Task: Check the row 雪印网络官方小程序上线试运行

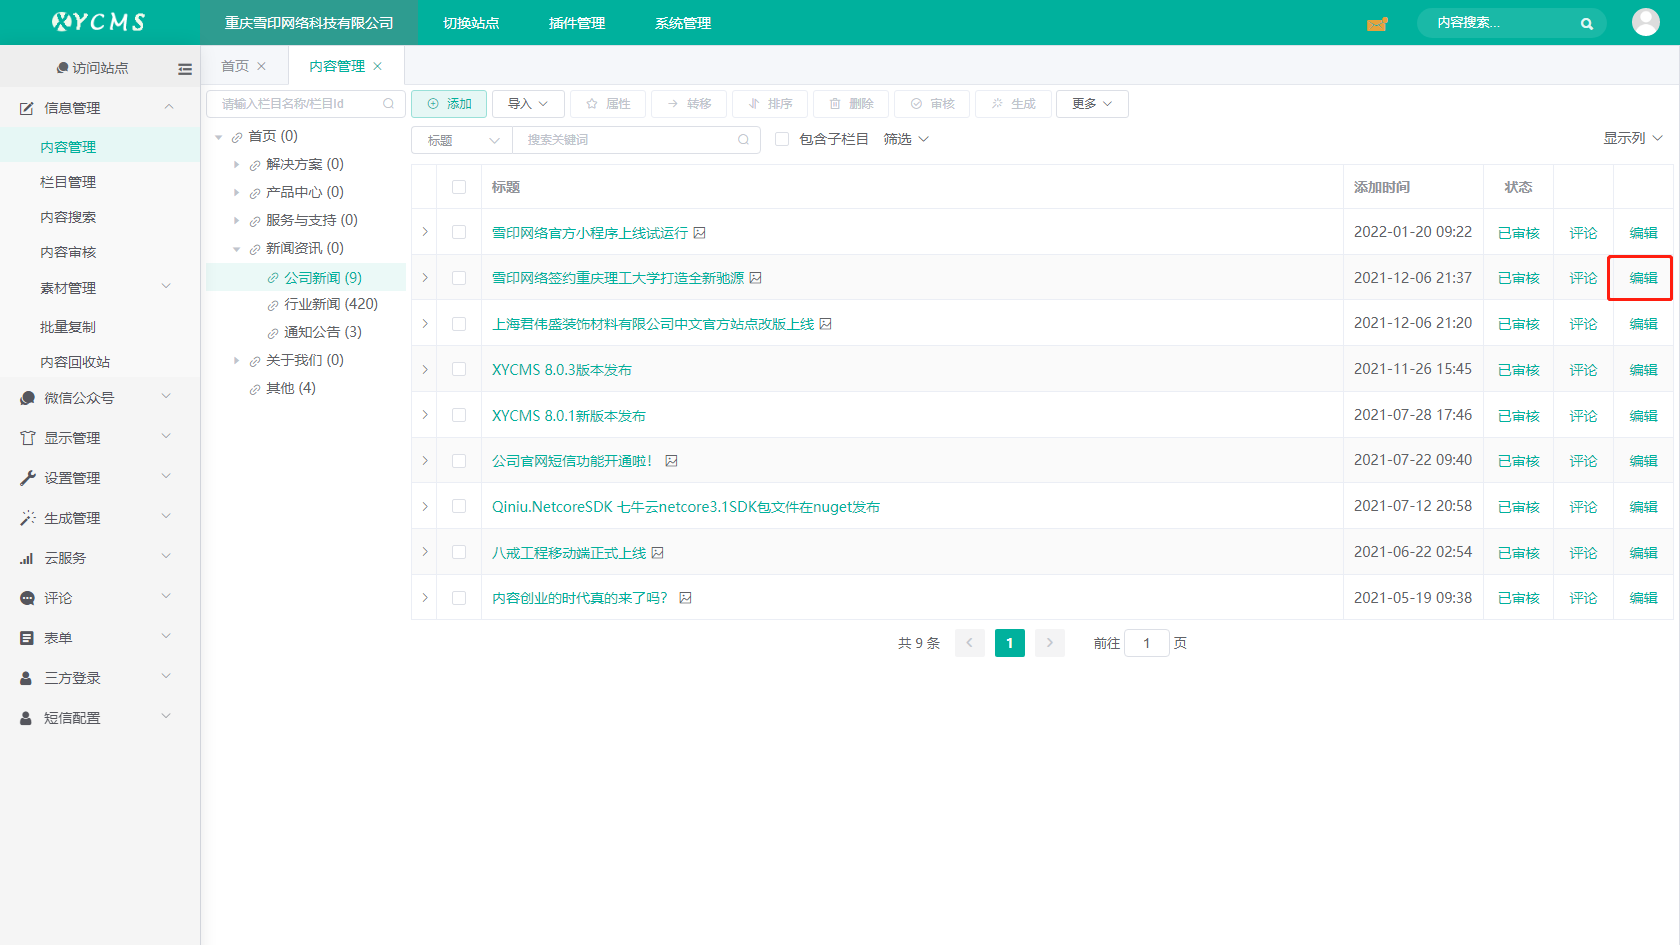Action: tap(459, 232)
